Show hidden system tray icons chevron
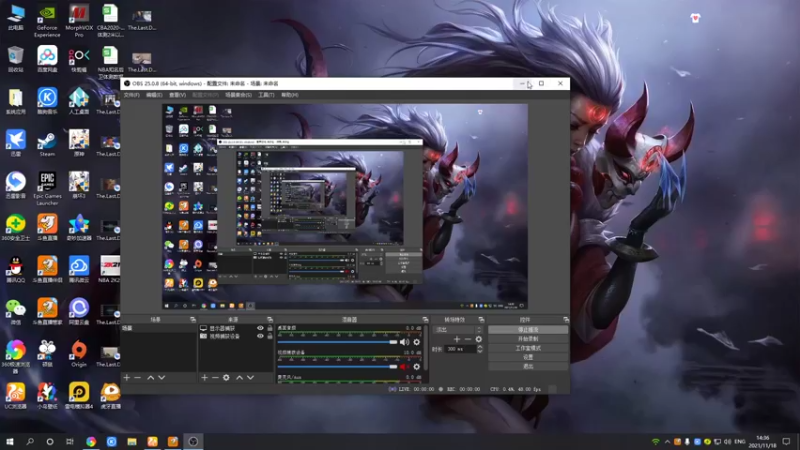 tap(667, 442)
